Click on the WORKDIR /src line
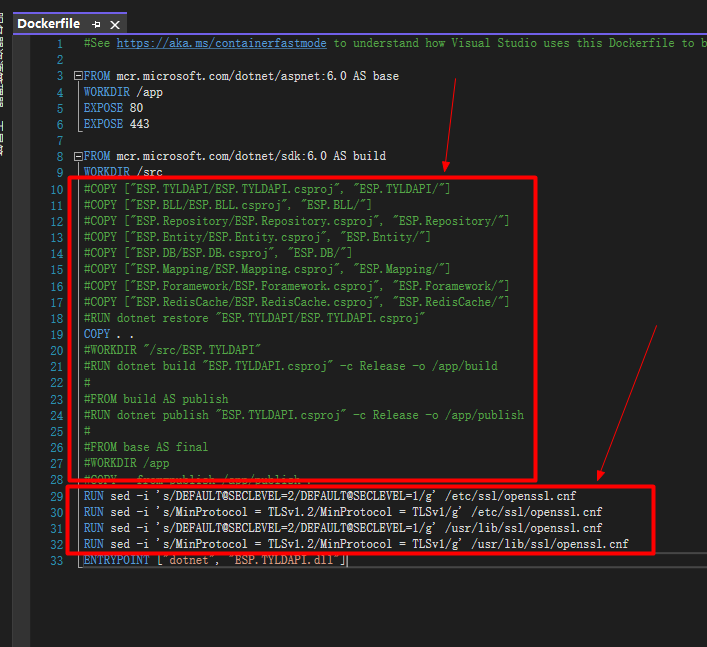Screen dimensions: 707x647 [123, 172]
